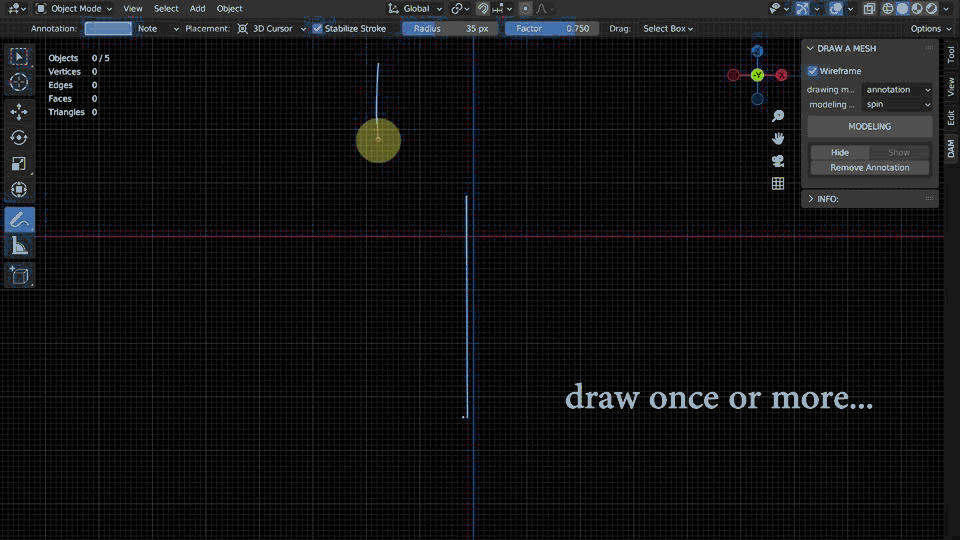The height and width of the screenshot is (540, 960).
Task: Select the Annotate tool
Action: 19,220
